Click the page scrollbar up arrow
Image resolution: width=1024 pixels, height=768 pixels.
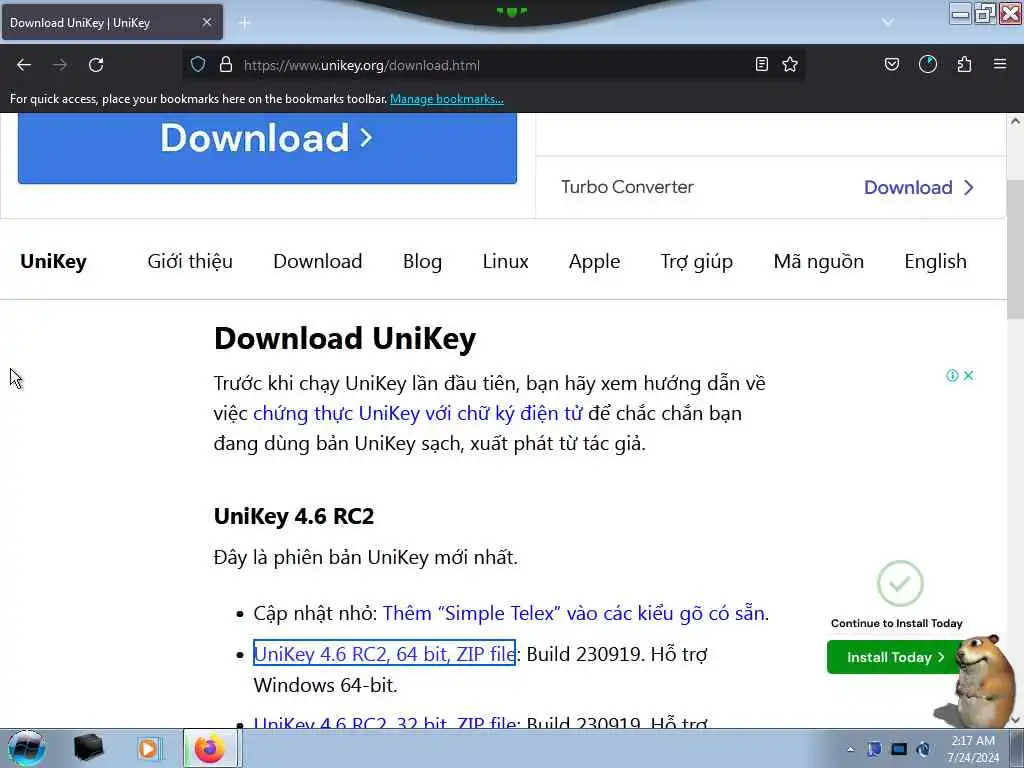pos(1015,121)
